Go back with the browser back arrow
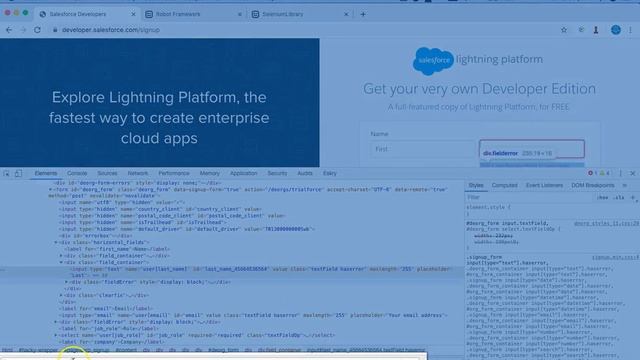This screenshot has height=360, width=640. pos(9,30)
